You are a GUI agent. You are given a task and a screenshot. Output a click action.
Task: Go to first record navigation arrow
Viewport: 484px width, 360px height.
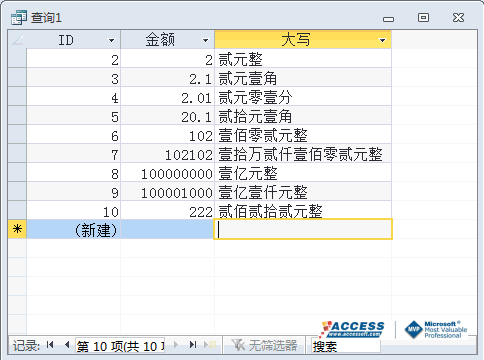click(50, 345)
